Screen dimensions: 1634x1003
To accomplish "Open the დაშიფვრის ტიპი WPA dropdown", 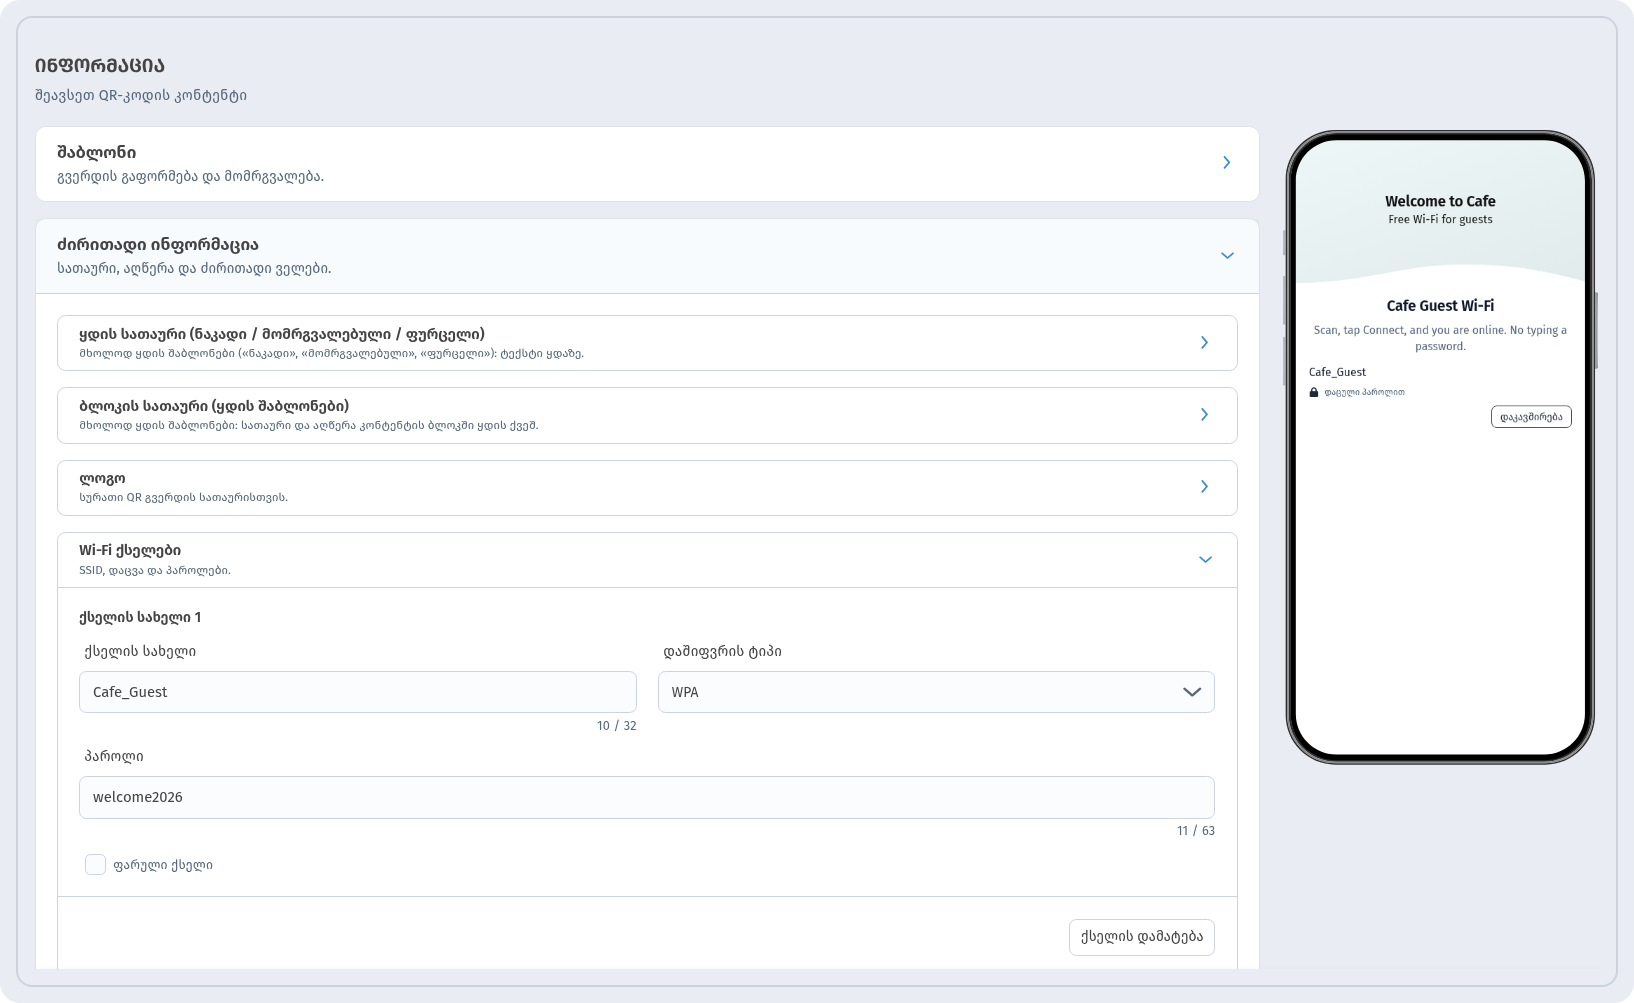I will [936, 692].
